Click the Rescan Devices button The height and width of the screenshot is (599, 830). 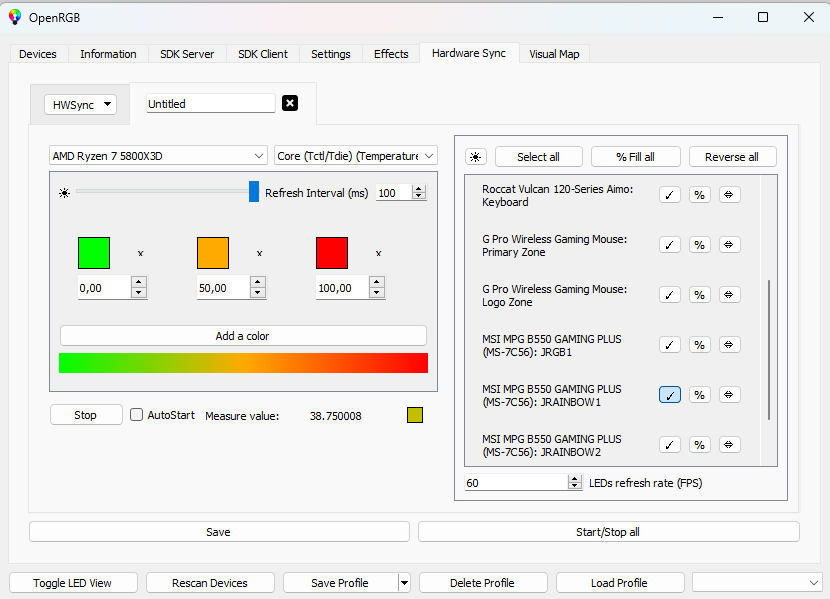pos(210,583)
